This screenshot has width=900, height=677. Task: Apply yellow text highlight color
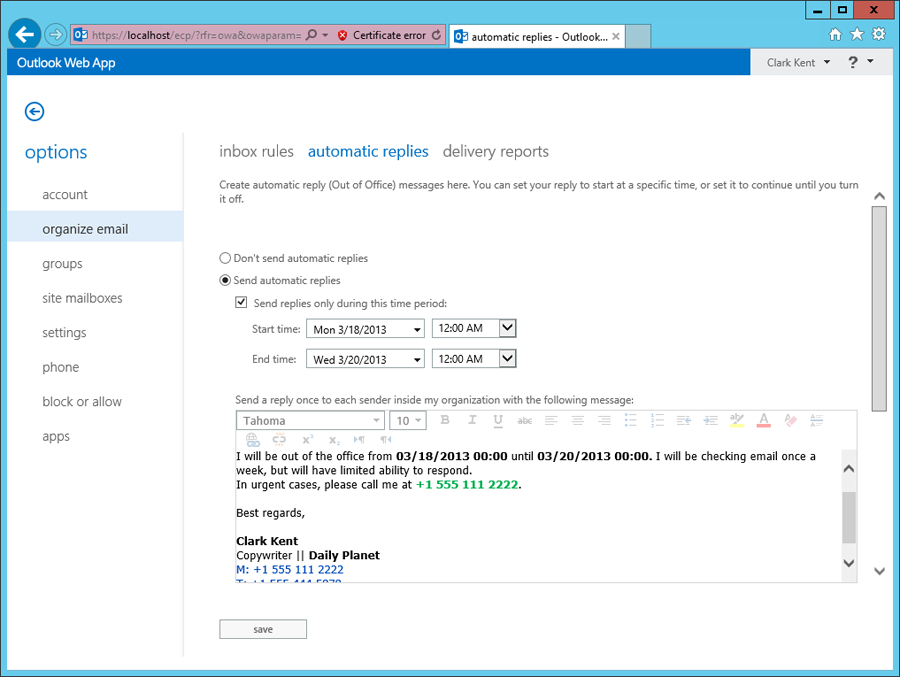[x=737, y=421]
